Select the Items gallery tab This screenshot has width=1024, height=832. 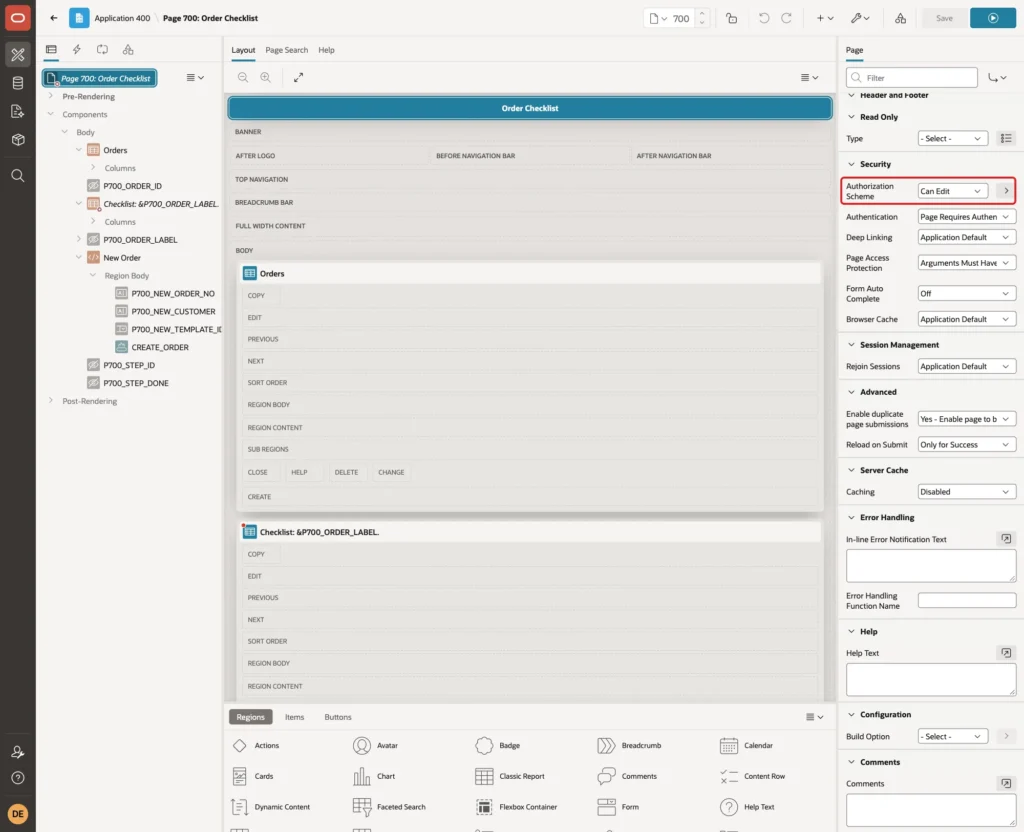[294, 717]
